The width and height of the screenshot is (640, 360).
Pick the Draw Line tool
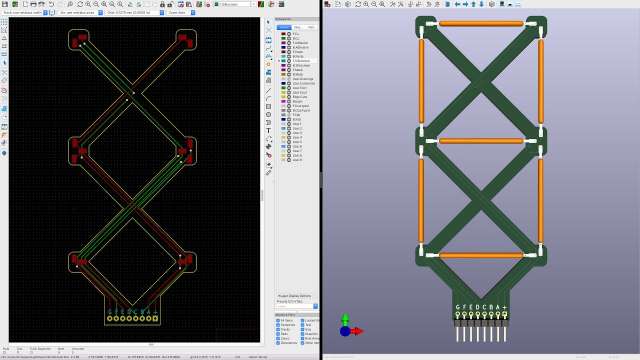point(268,91)
